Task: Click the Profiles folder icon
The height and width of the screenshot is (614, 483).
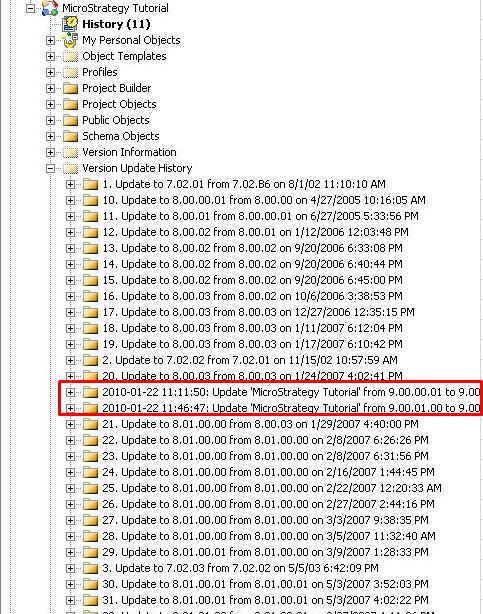Action: point(71,72)
